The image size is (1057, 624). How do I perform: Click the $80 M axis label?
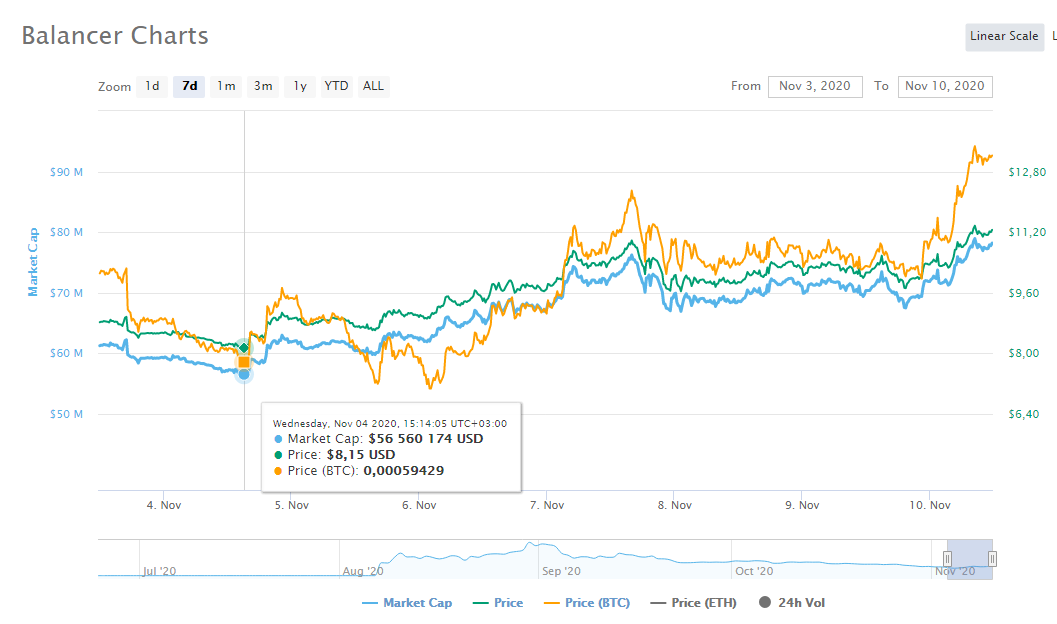point(66,232)
